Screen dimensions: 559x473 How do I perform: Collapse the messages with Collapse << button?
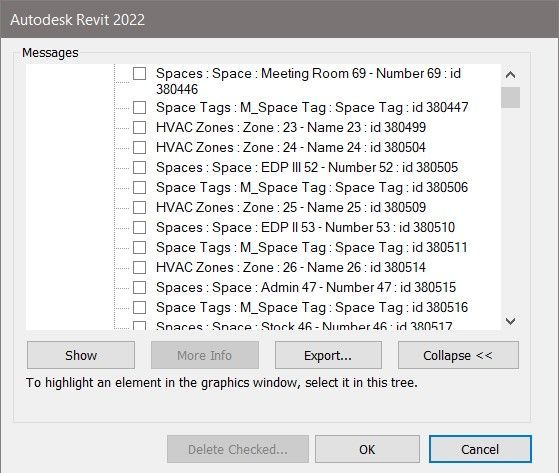458,355
